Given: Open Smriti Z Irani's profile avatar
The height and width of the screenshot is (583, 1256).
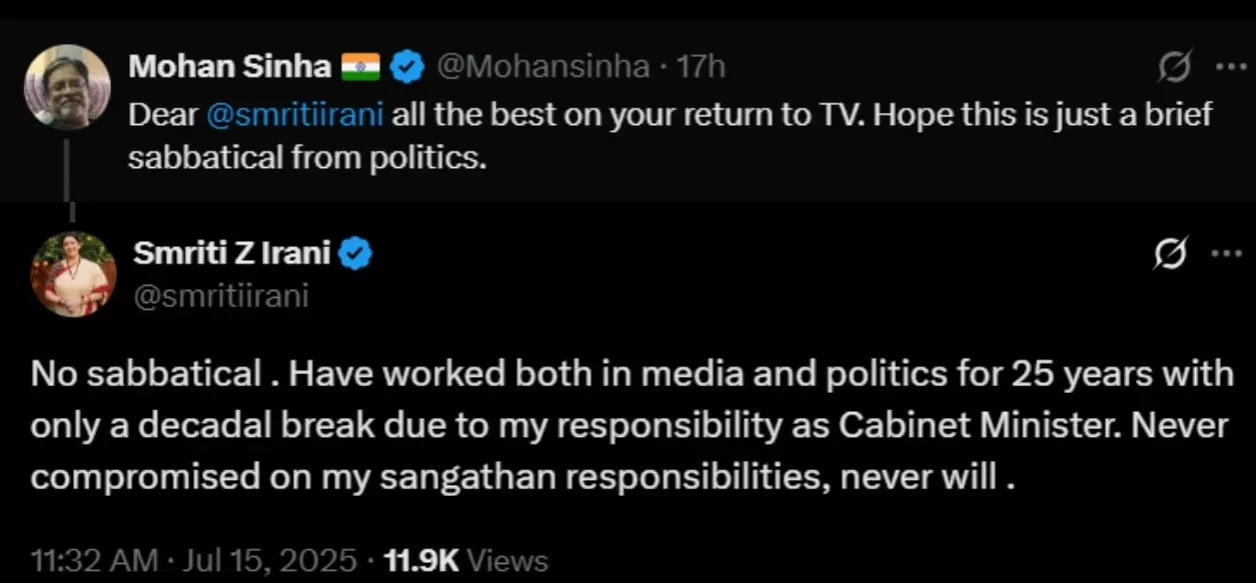Looking at the screenshot, I should [73, 274].
